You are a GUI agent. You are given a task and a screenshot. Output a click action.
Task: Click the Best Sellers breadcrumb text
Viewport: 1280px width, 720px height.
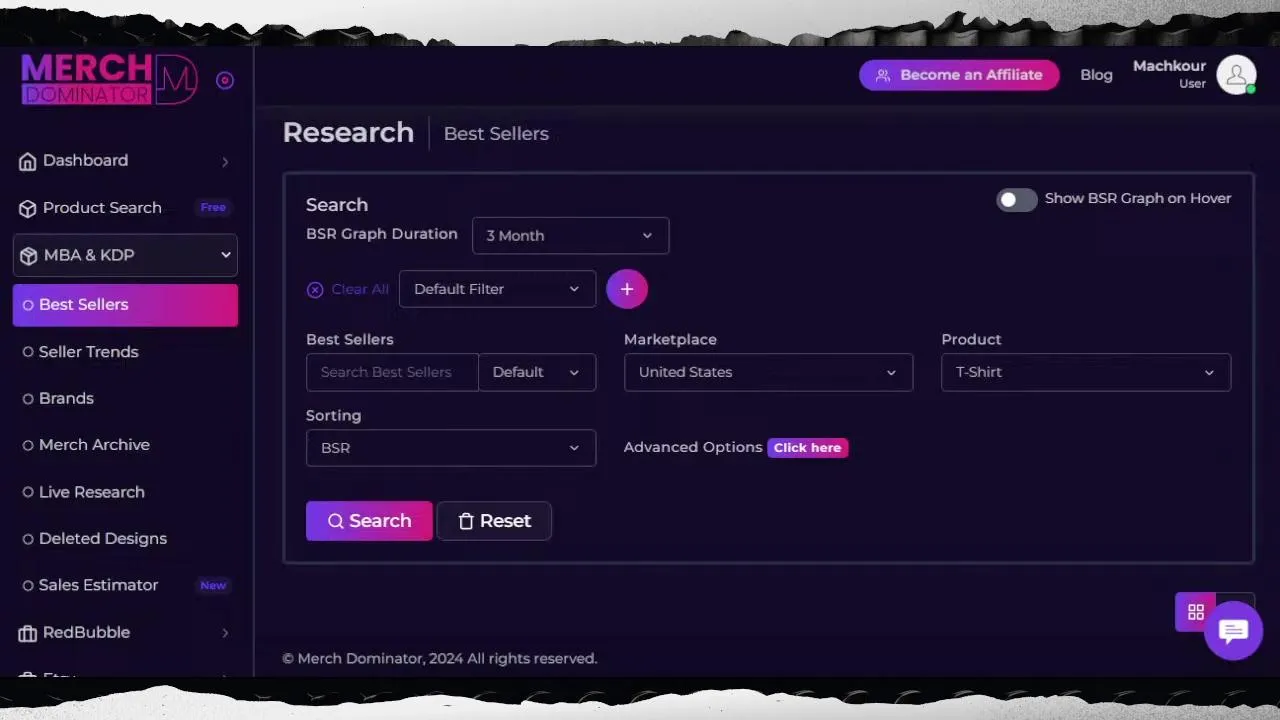tap(496, 134)
